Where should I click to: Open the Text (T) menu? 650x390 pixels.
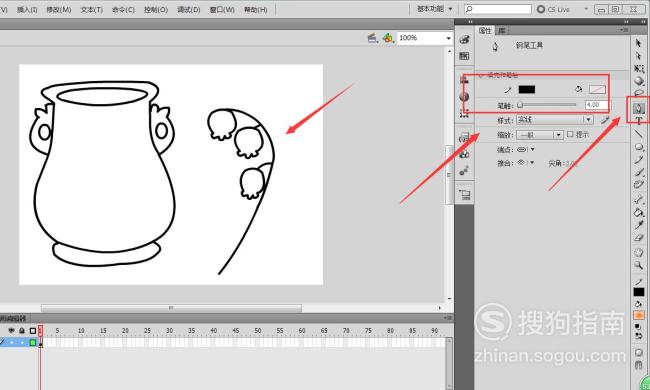tap(92, 10)
